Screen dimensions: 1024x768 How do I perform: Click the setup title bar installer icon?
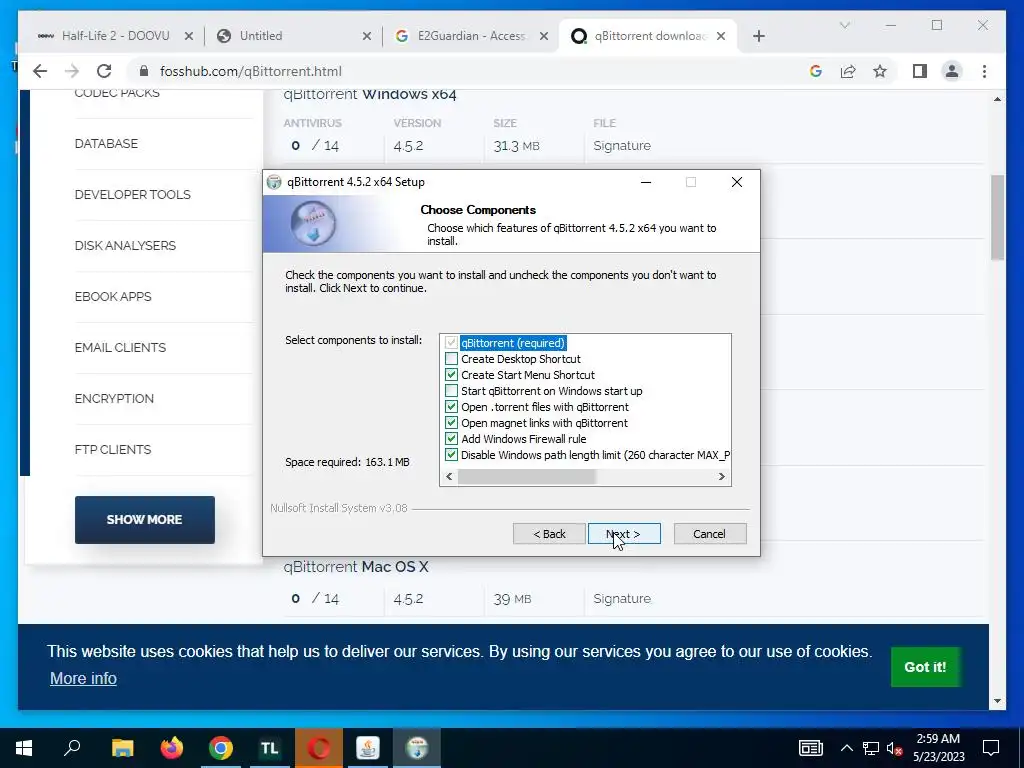274,182
